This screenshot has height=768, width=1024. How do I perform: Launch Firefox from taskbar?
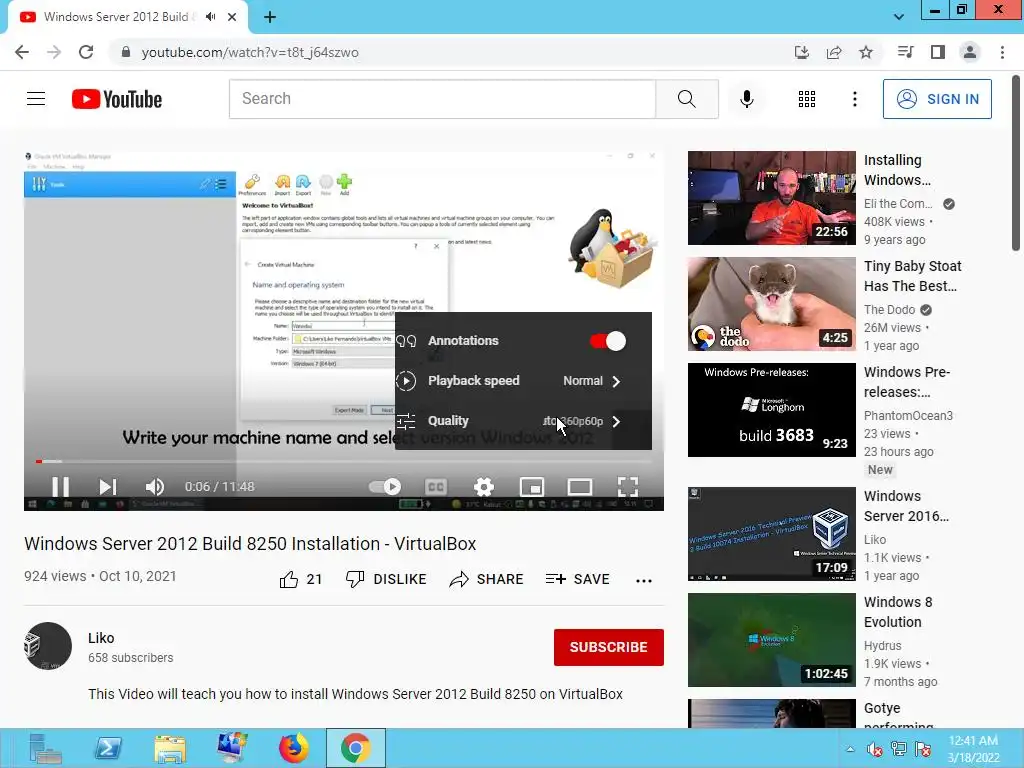[x=294, y=748]
